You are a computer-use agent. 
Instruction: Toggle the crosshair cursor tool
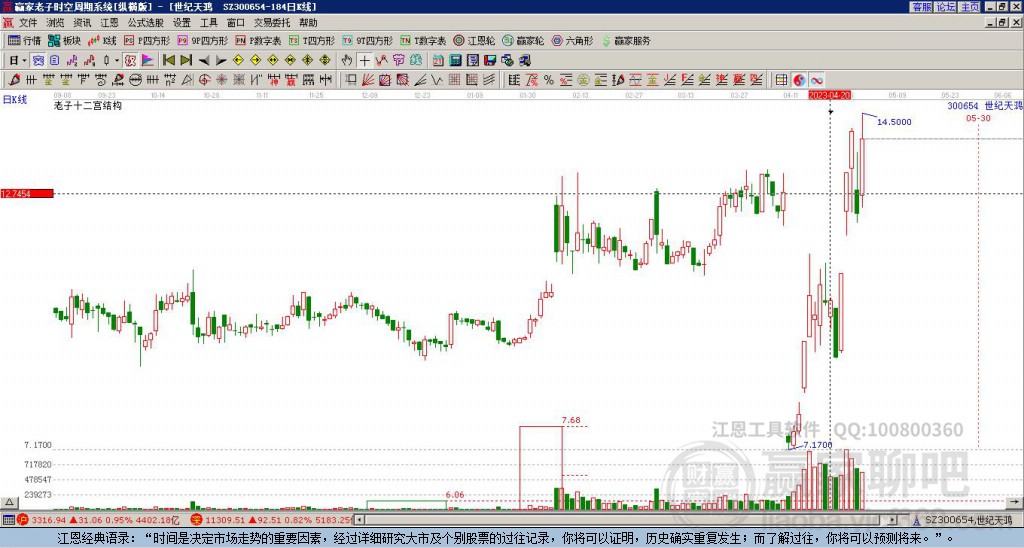tap(364, 60)
